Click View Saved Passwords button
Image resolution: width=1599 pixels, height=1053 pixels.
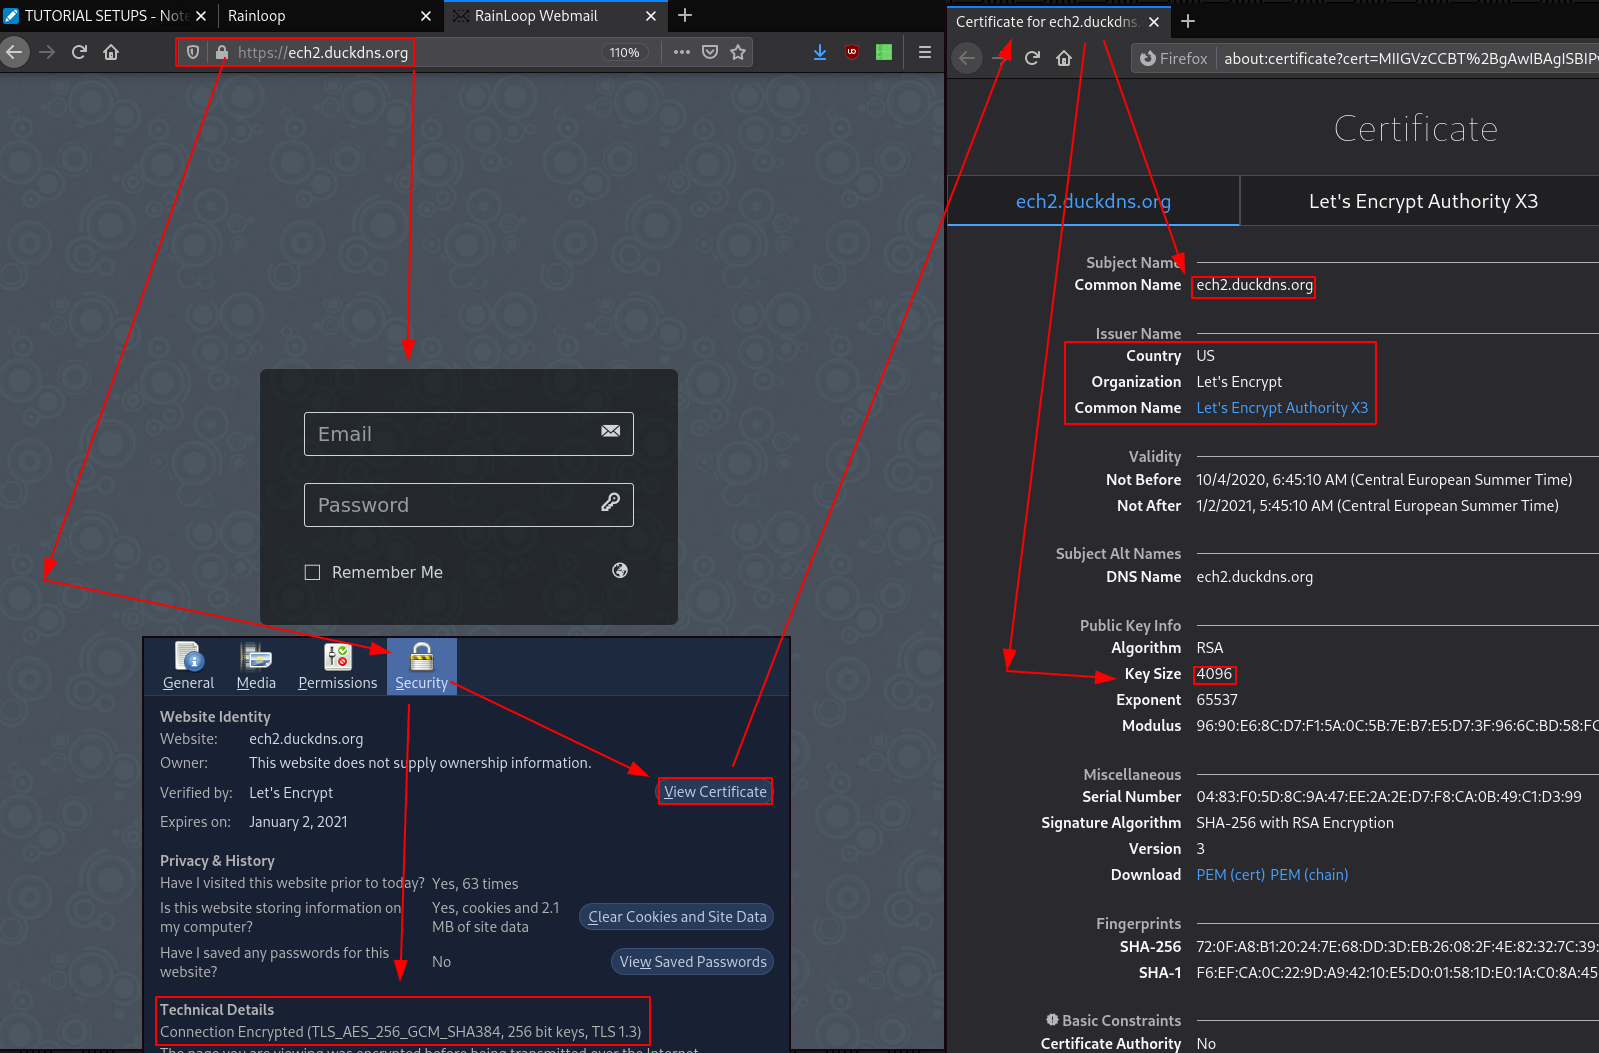pos(693,962)
